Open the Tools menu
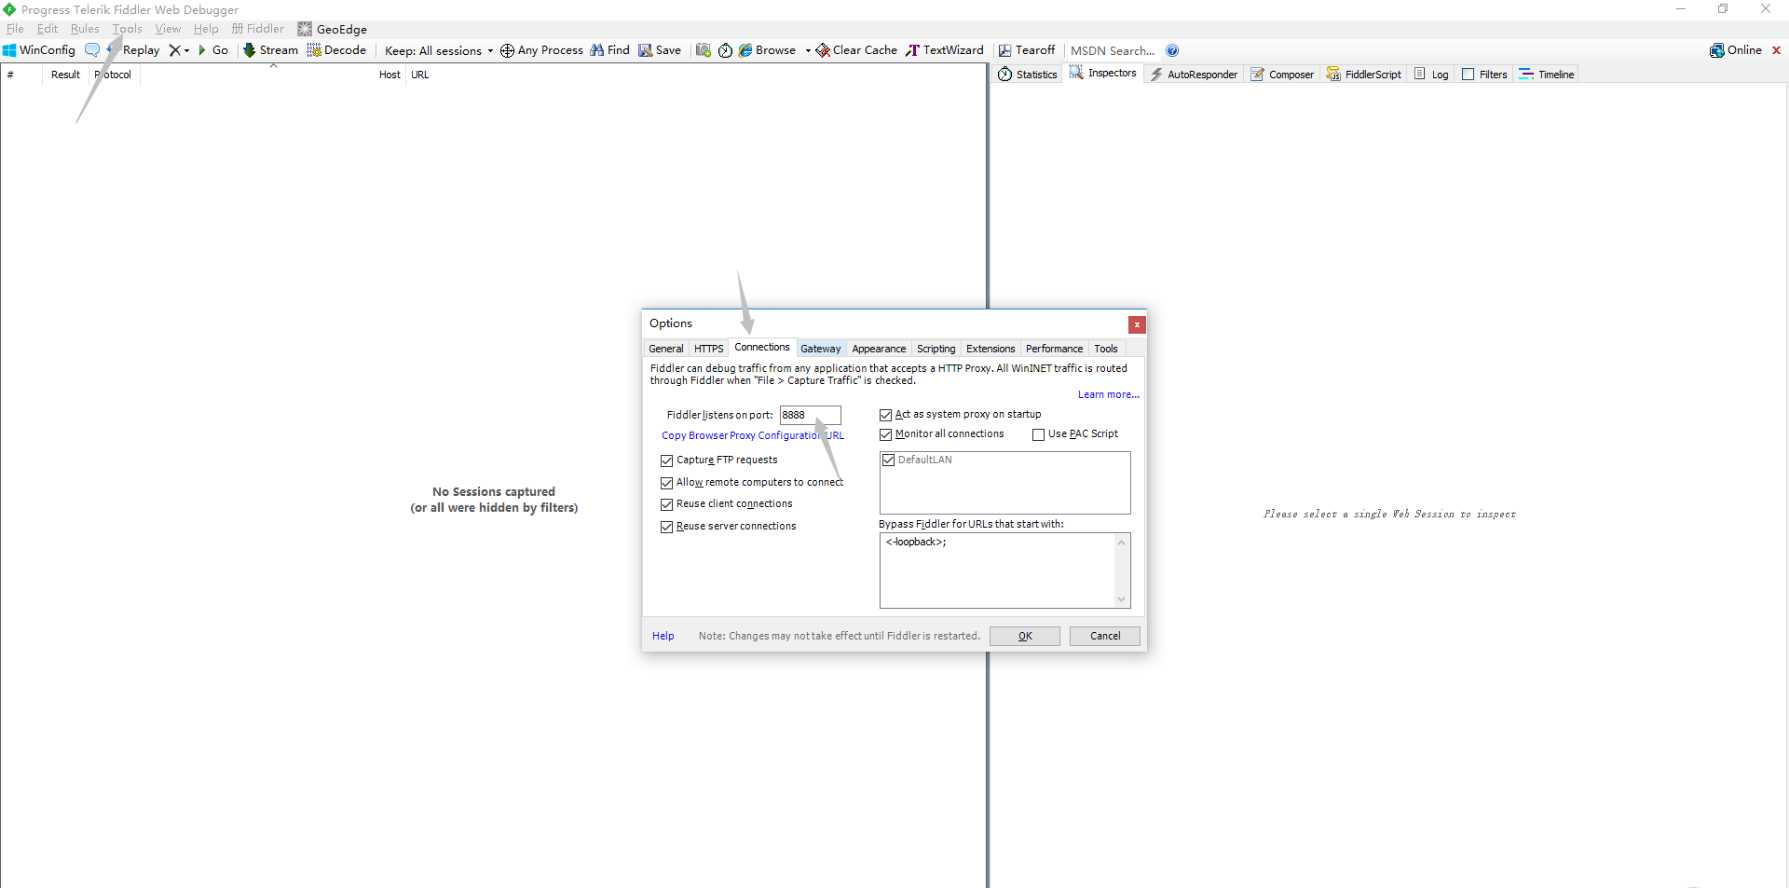This screenshot has width=1789, height=888. click(x=127, y=29)
